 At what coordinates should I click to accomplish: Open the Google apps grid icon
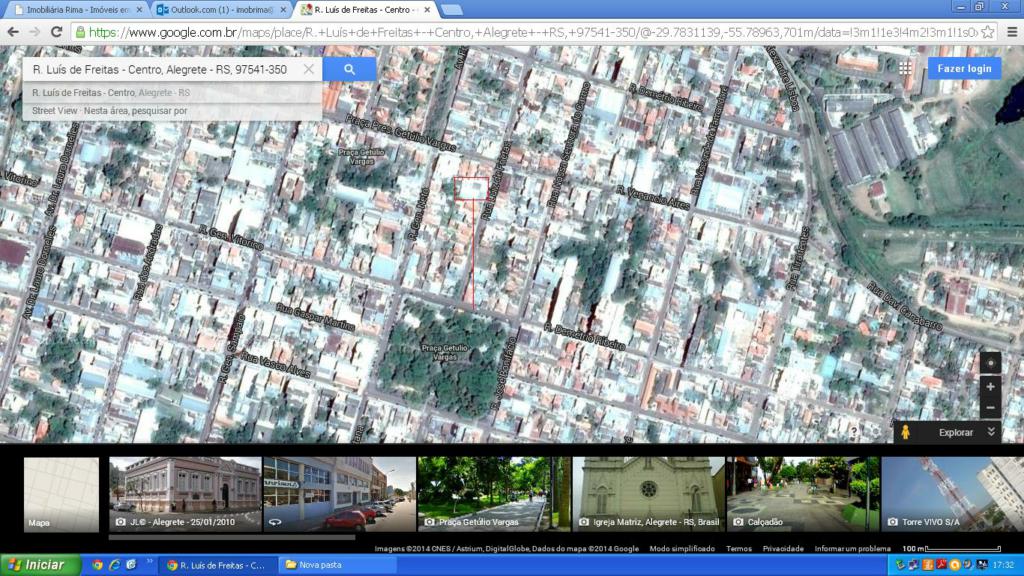(x=905, y=68)
